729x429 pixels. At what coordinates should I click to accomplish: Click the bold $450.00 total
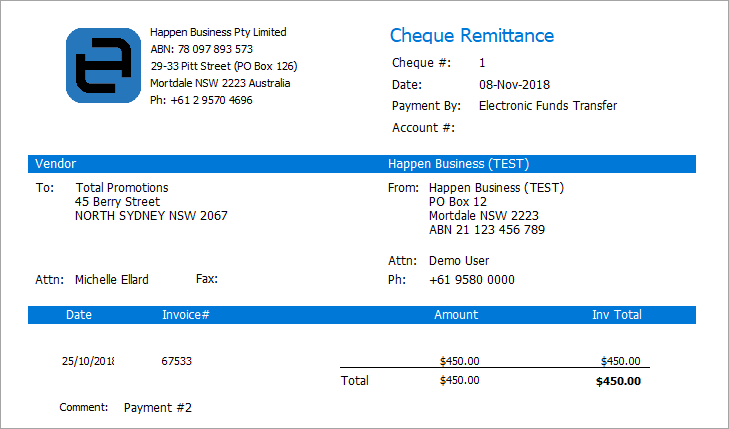coord(618,381)
